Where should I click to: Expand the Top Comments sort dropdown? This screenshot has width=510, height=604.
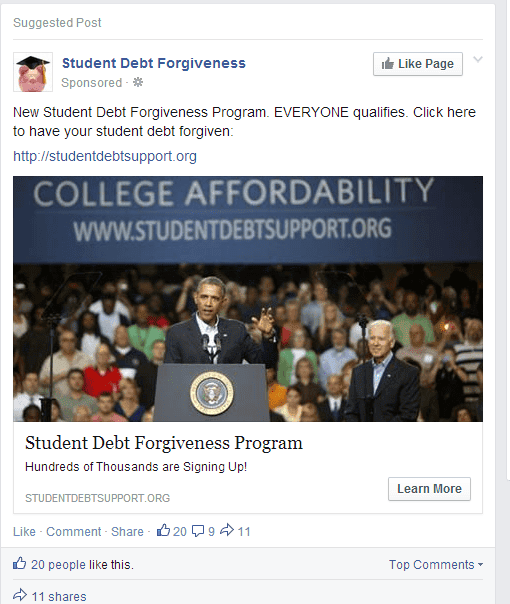click(436, 564)
